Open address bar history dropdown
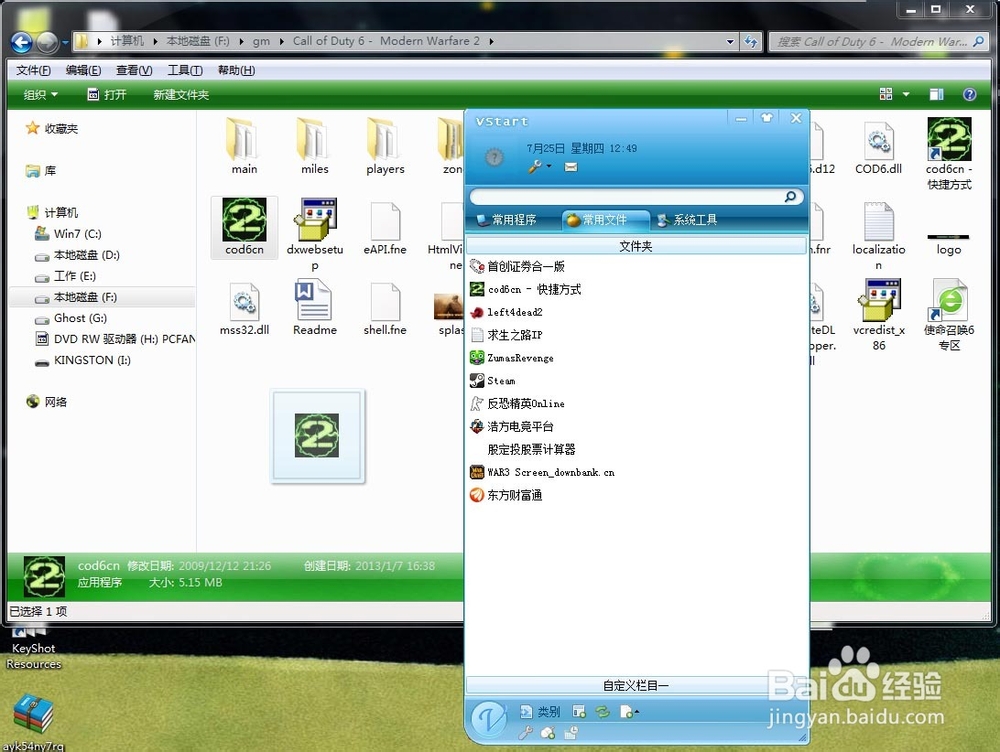 (x=730, y=41)
